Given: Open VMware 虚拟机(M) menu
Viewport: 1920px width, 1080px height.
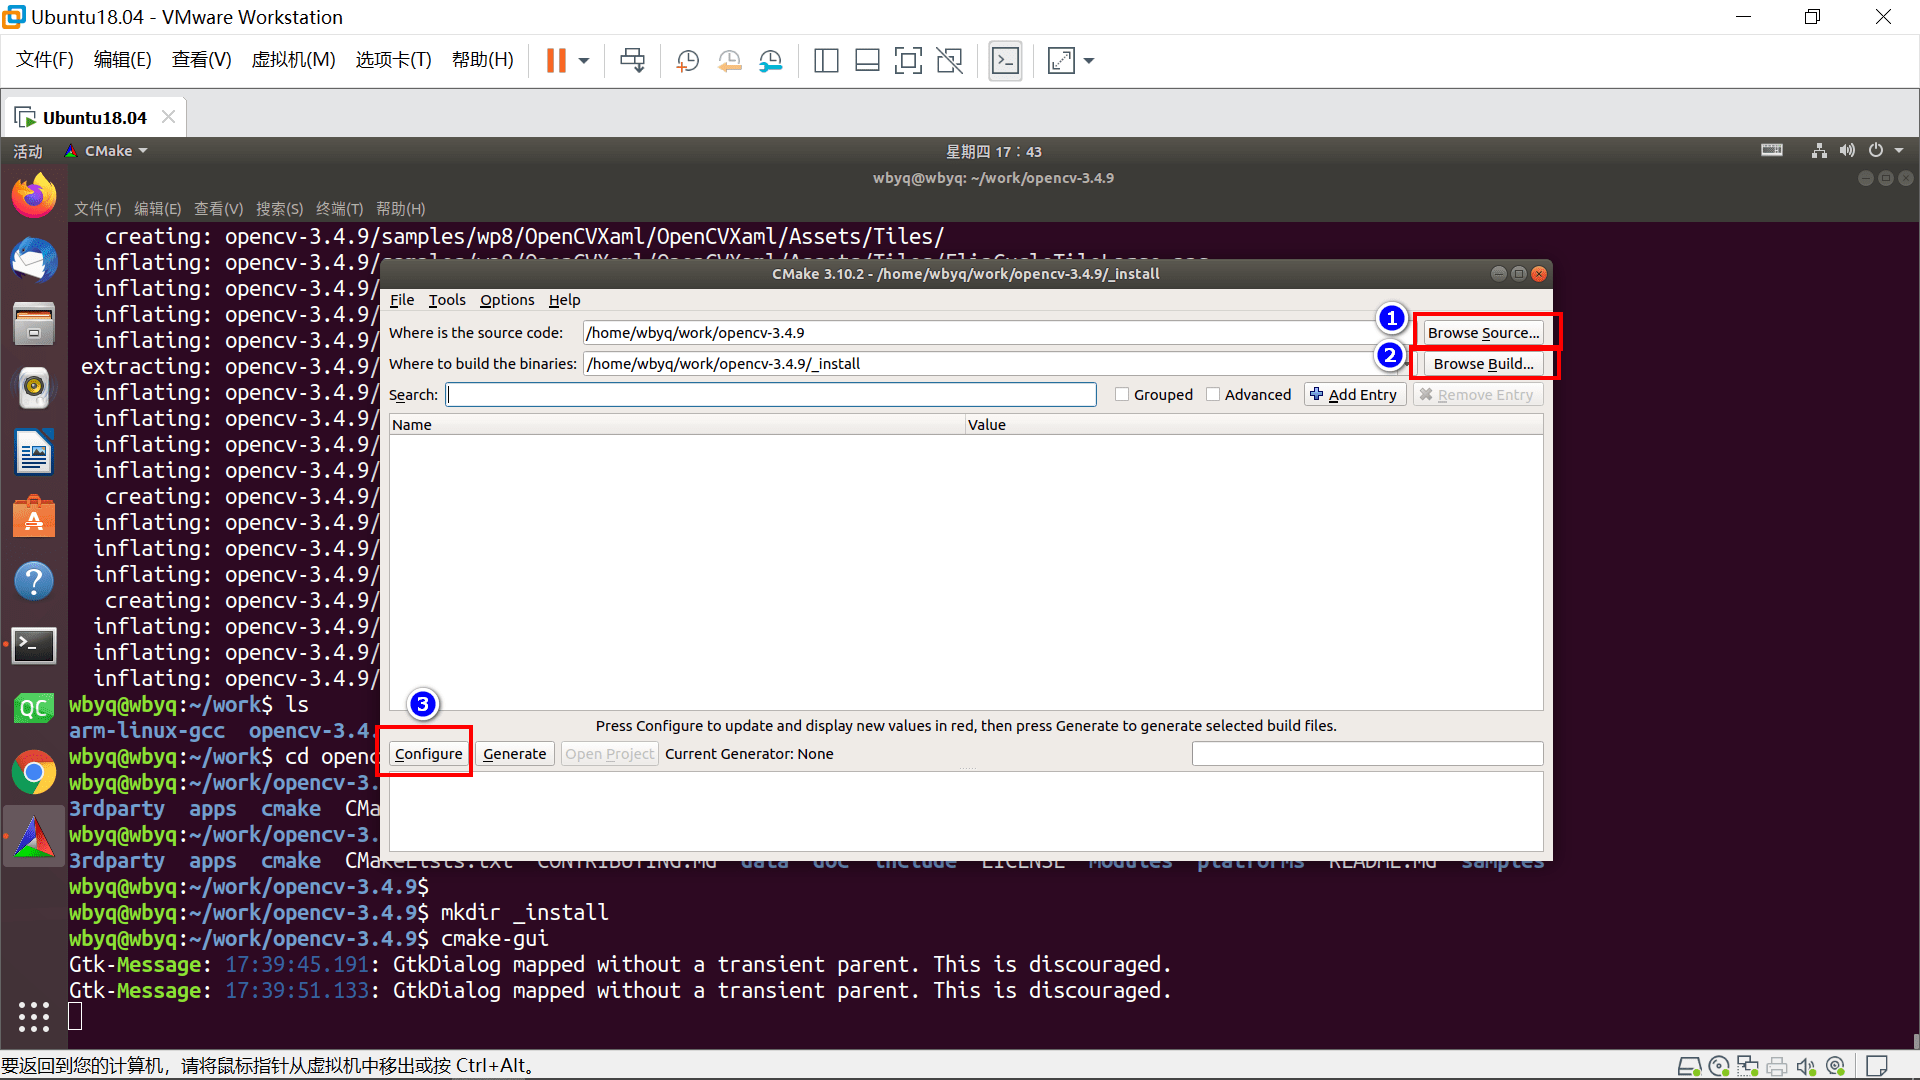Looking at the screenshot, I should pos(293,60).
